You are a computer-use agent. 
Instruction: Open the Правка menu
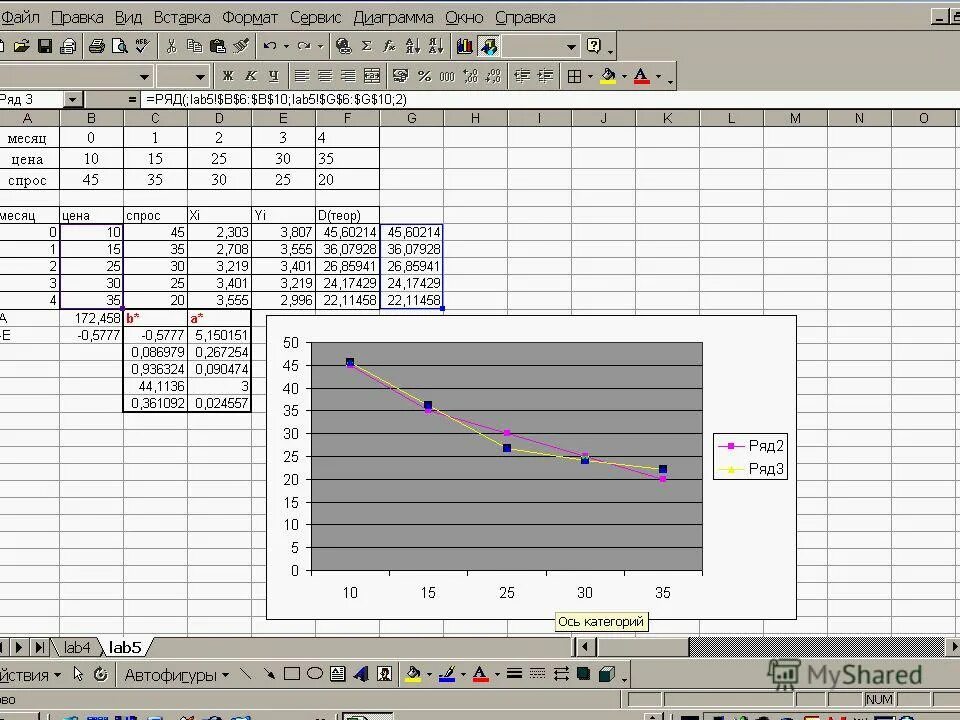coord(77,17)
